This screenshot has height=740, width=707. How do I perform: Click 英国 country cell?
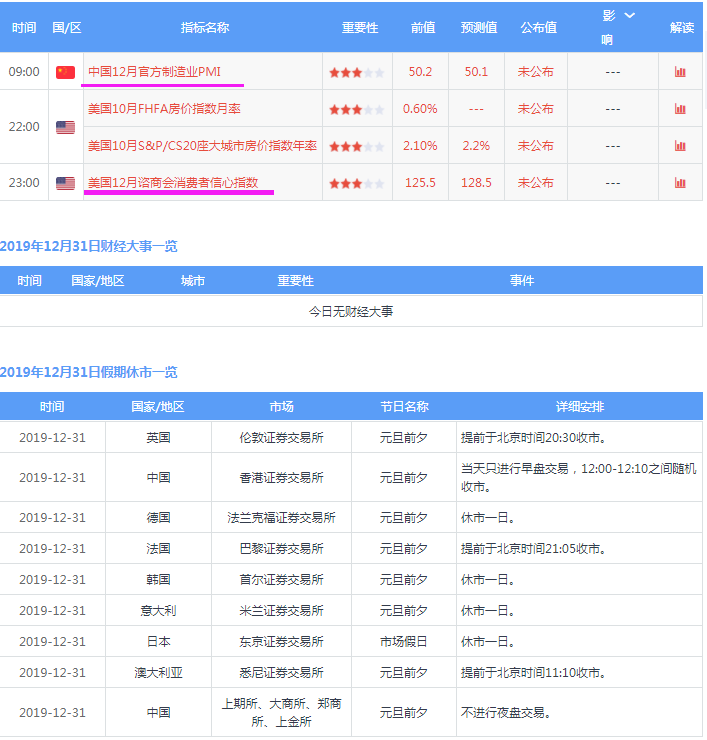click(158, 438)
